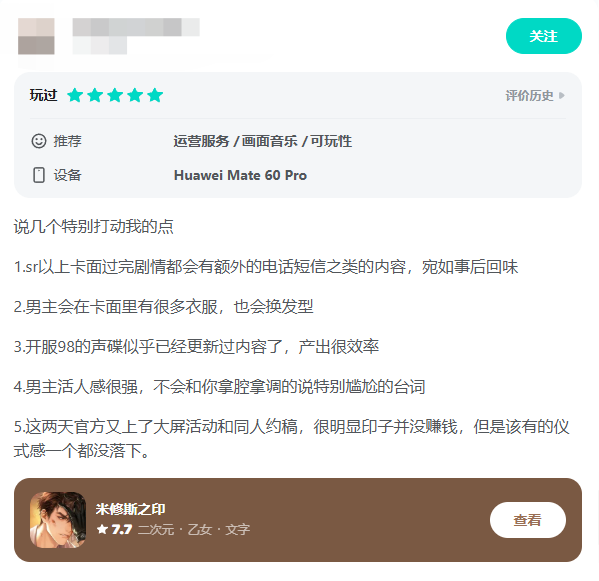This screenshot has height=581, width=599.
Task: Click the 7.7 score star icon
Action: point(102,529)
